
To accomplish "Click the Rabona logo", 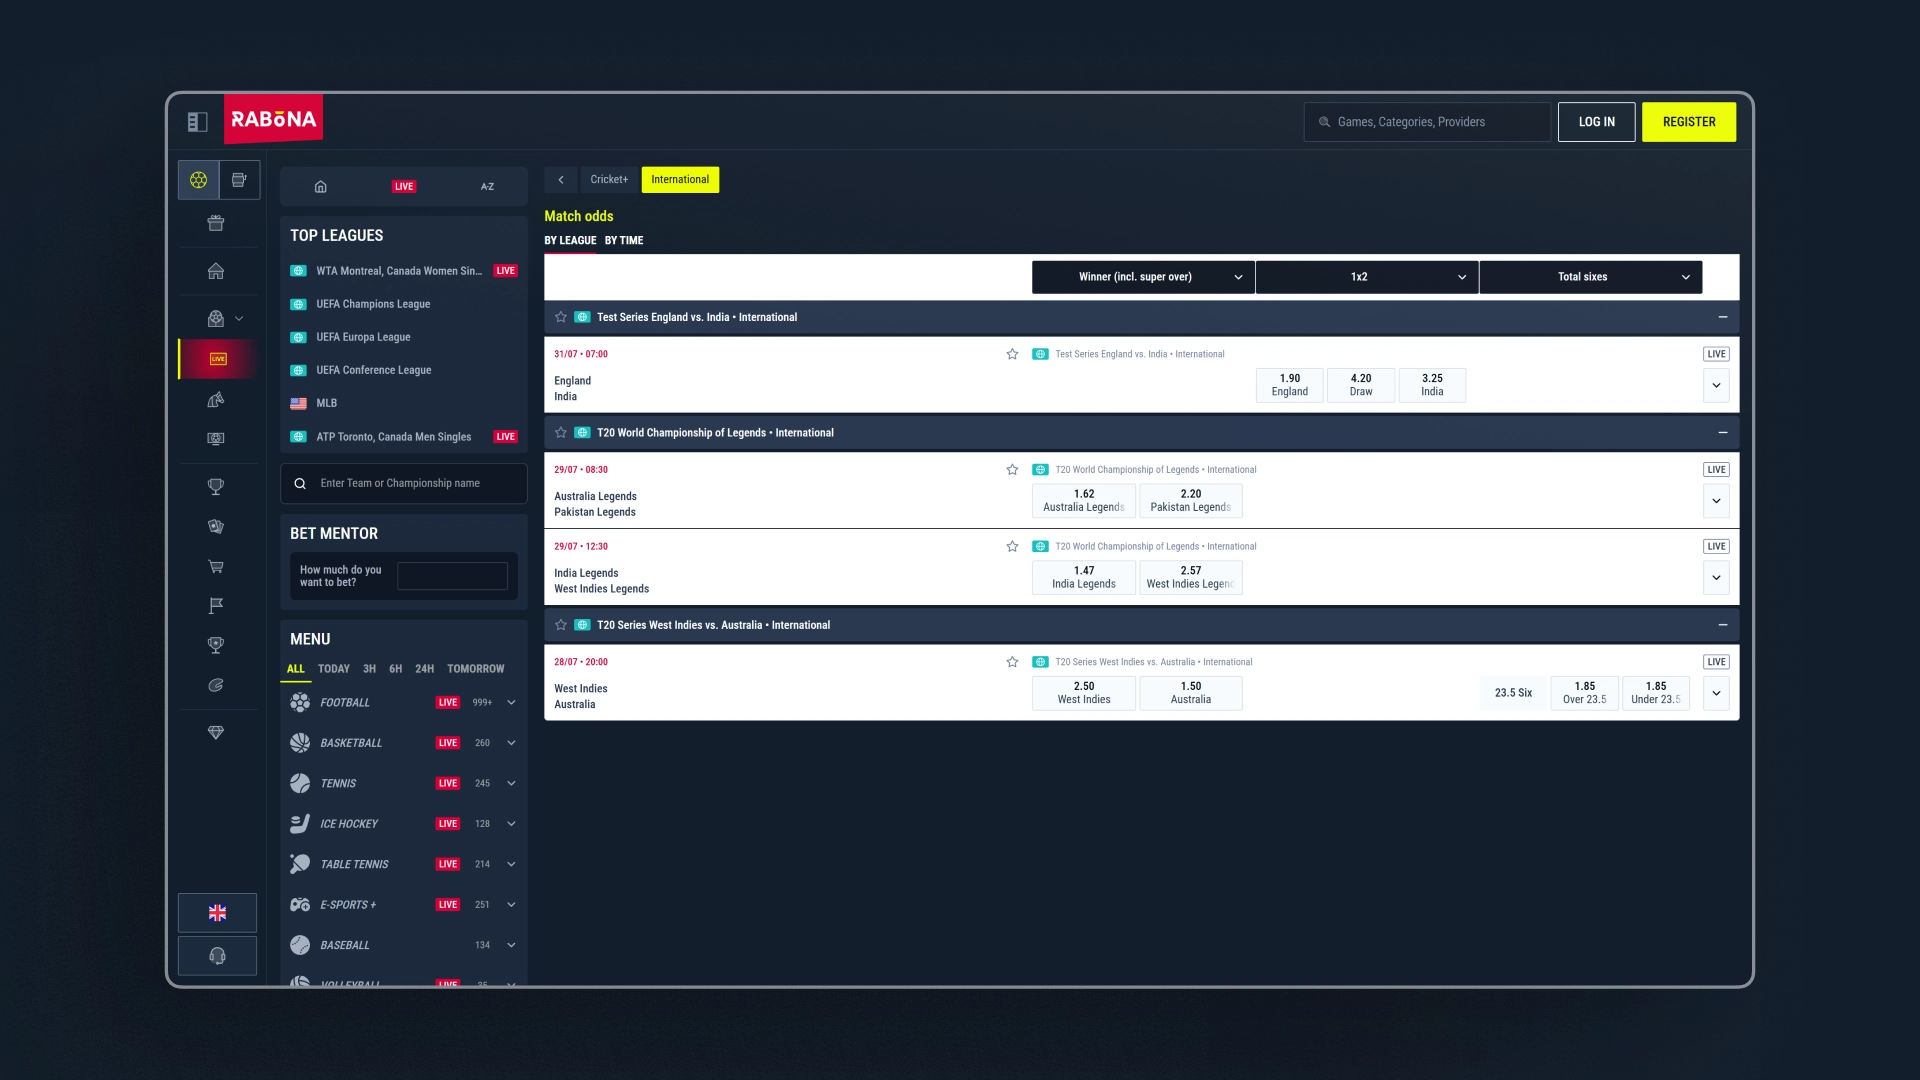I will (x=273, y=119).
